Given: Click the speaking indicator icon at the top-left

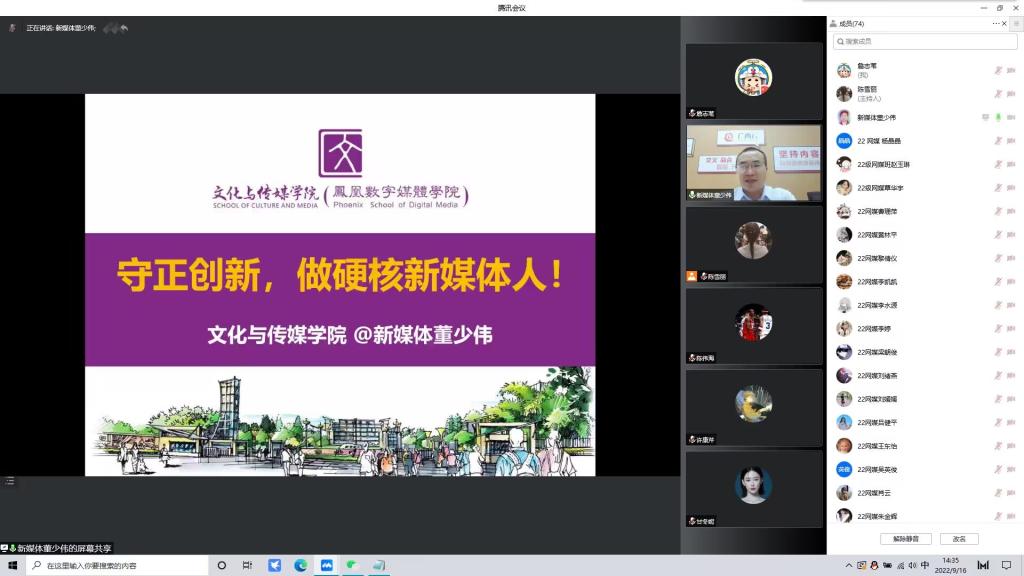Looking at the screenshot, I should 12,28.
